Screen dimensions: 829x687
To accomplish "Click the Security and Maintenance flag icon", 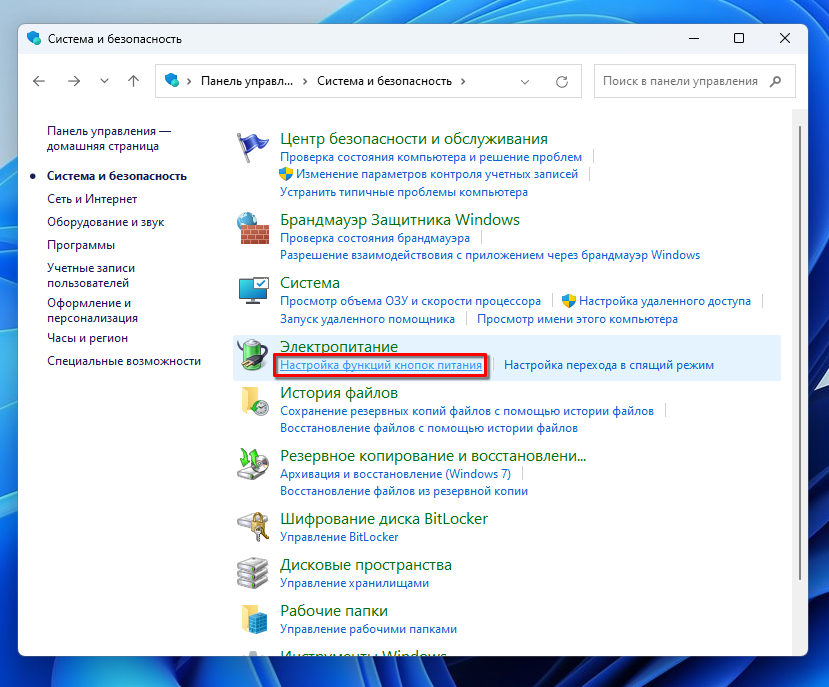I will coord(253,147).
